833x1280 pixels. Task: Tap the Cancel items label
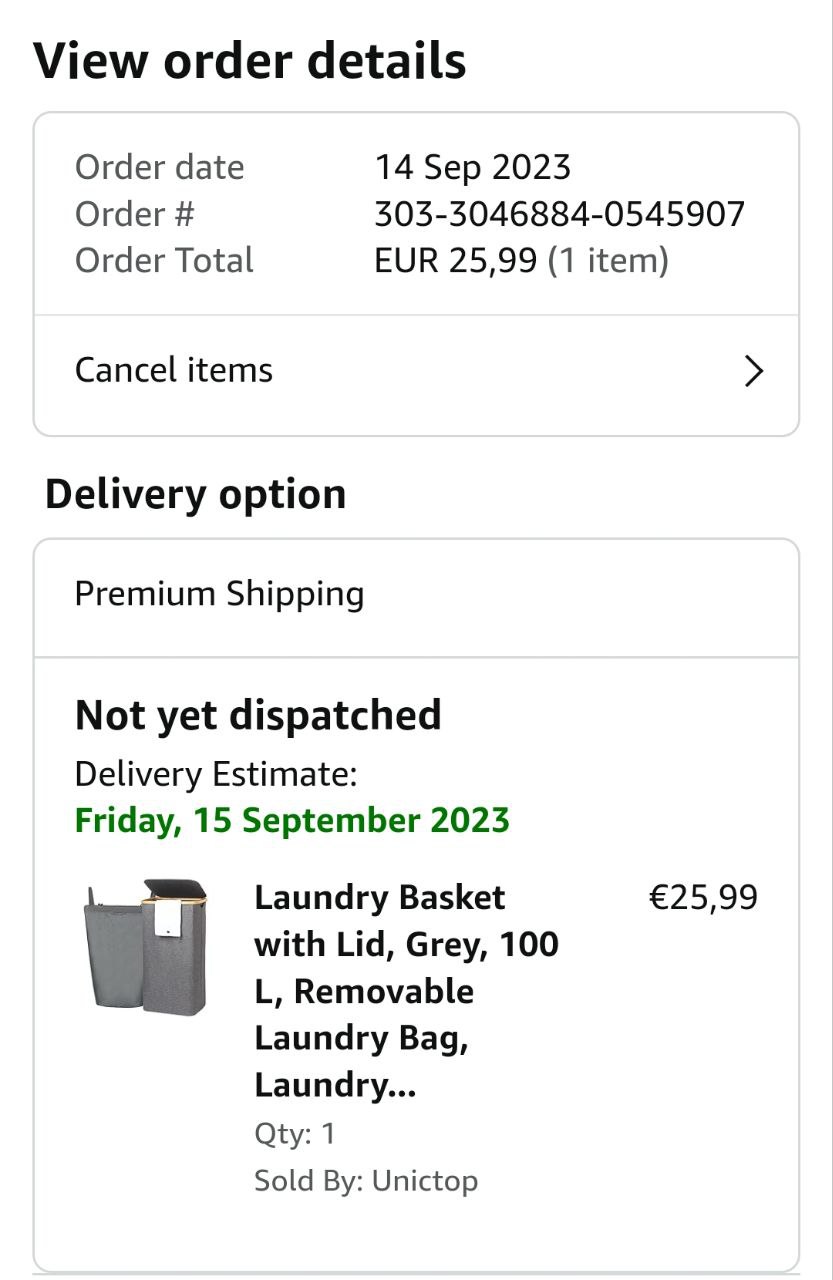174,370
